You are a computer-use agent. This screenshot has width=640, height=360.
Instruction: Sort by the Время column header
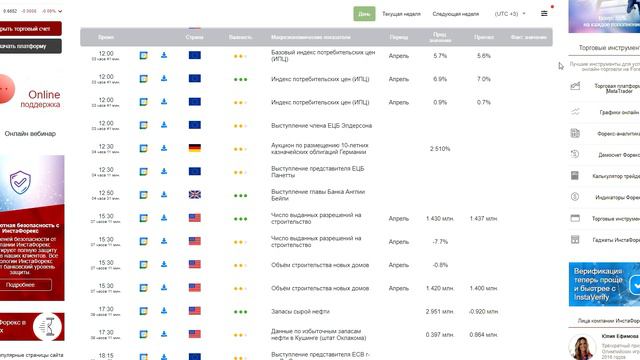click(x=106, y=37)
